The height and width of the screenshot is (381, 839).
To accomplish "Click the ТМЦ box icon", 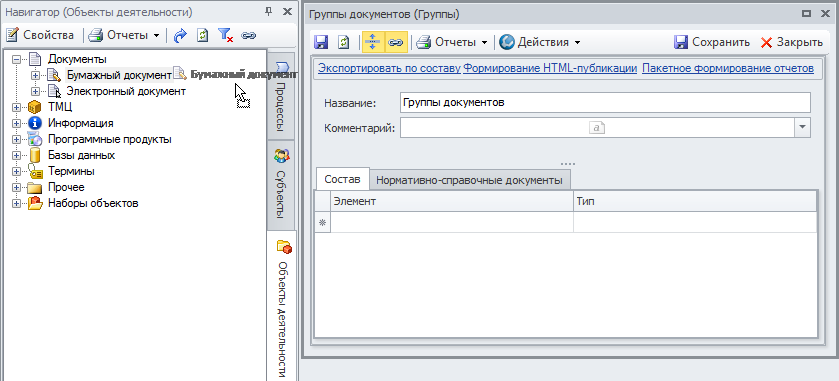I will [x=35, y=107].
